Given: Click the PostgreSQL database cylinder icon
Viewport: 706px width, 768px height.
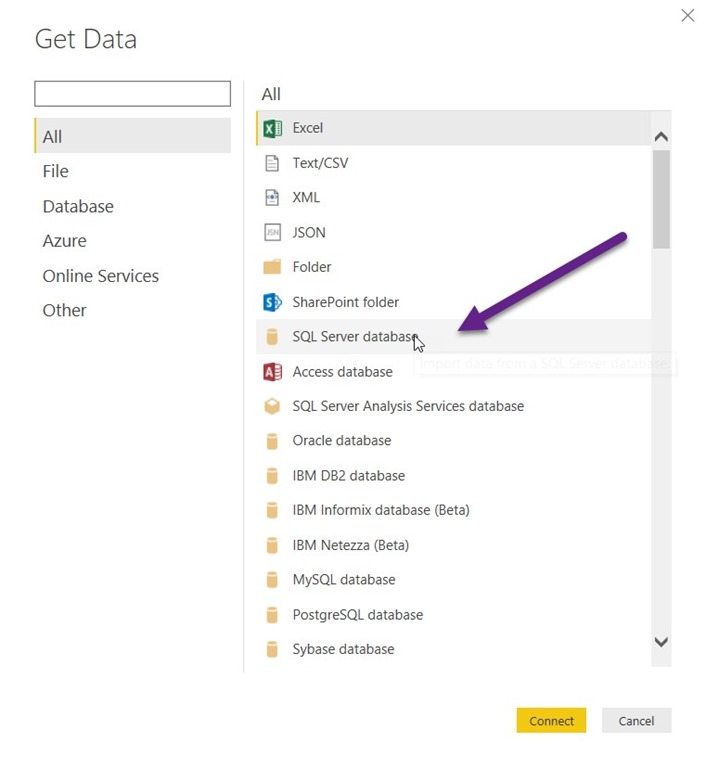Looking at the screenshot, I should tap(272, 615).
